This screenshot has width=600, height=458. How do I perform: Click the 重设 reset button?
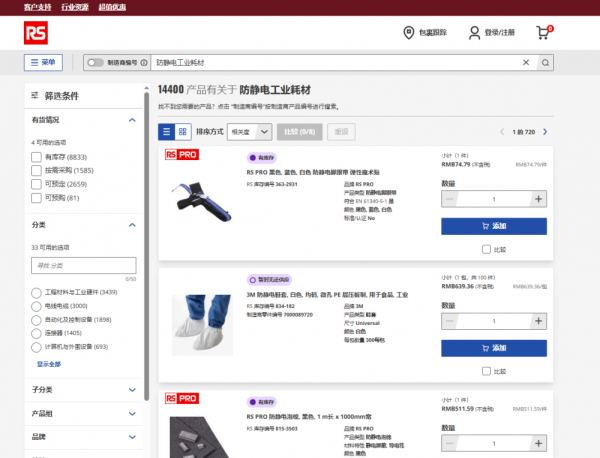(341, 132)
